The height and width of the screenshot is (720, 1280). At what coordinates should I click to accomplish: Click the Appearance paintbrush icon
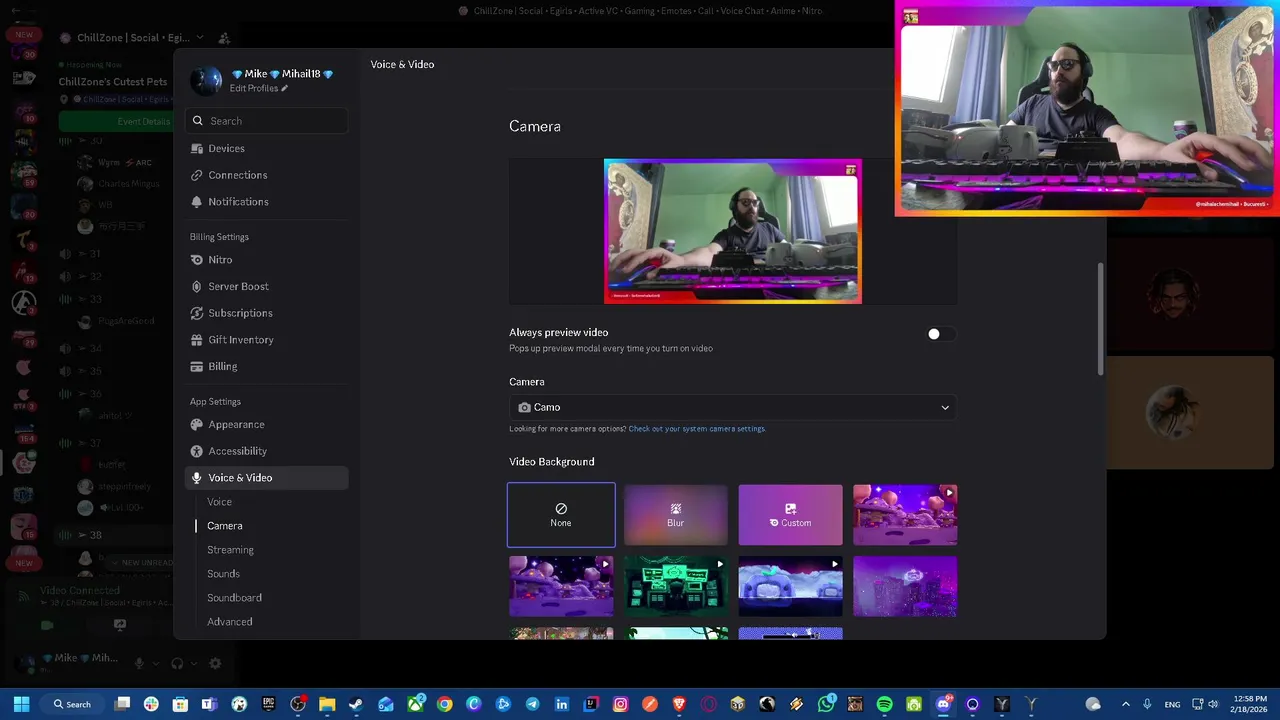[197, 424]
